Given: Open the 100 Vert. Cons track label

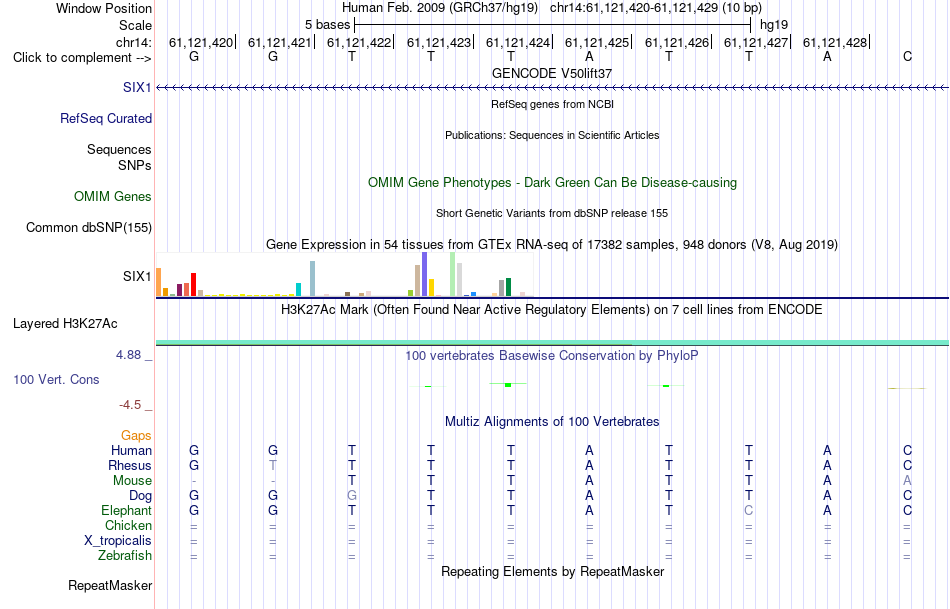Looking at the screenshot, I should click(x=56, y=379).
